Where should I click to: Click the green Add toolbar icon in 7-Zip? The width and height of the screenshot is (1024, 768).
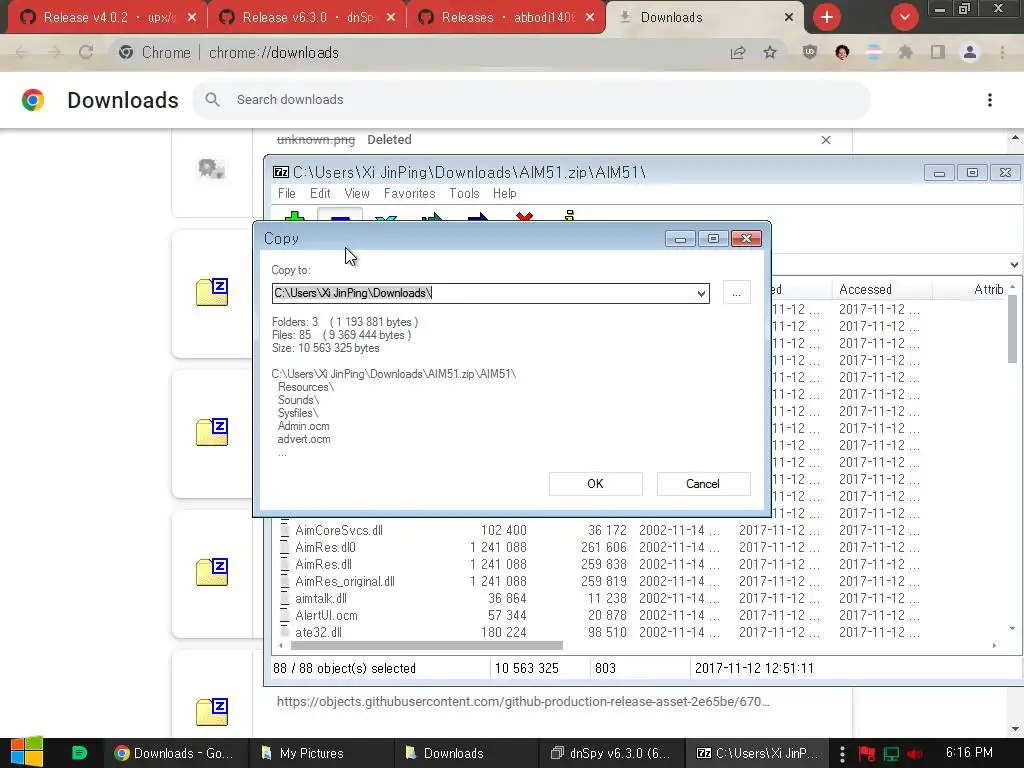(x=295, y=216)
